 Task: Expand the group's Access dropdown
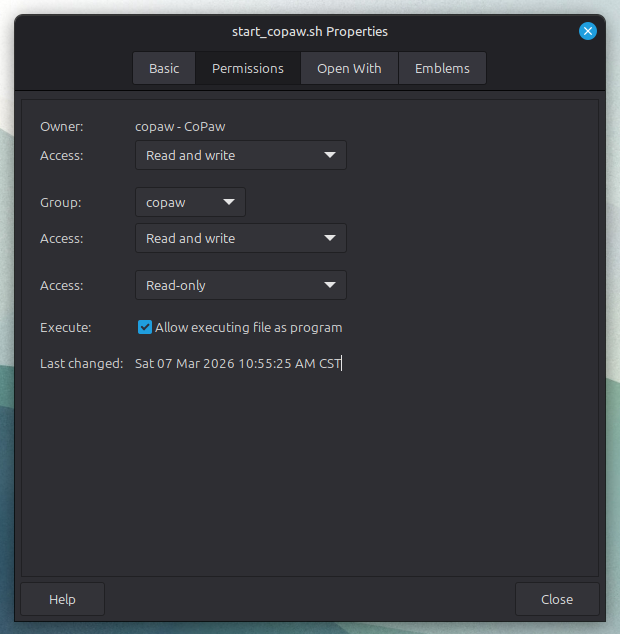tap(240, 239)
